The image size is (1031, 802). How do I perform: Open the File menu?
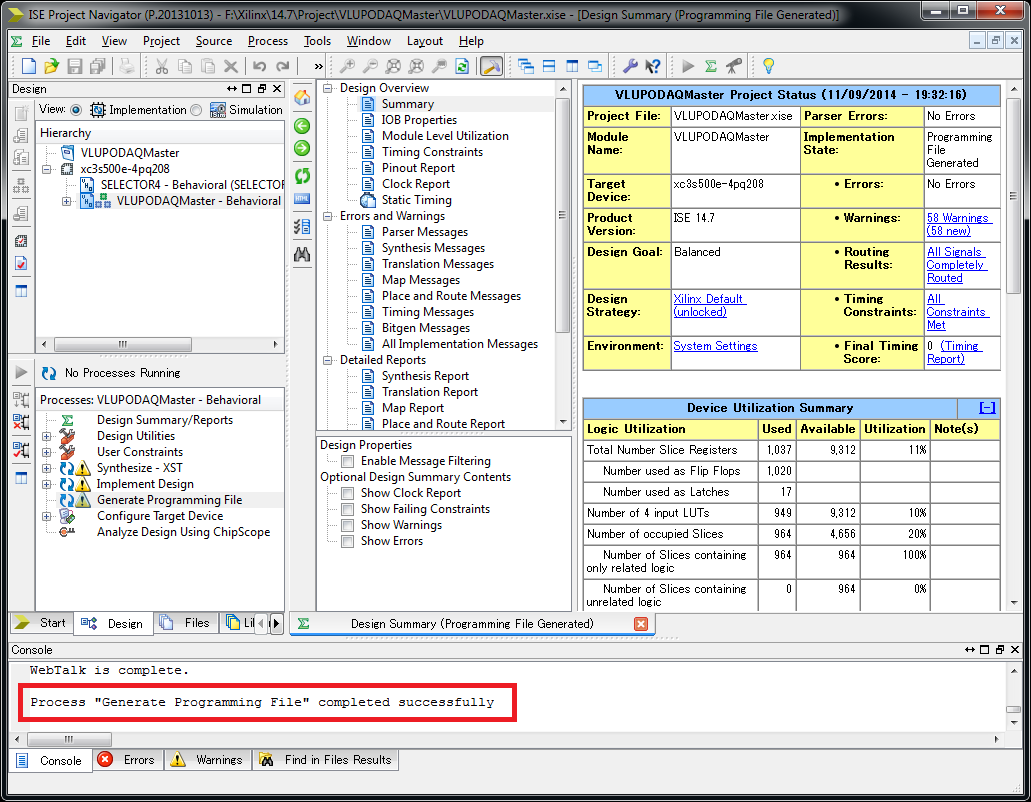click(41, 41)
